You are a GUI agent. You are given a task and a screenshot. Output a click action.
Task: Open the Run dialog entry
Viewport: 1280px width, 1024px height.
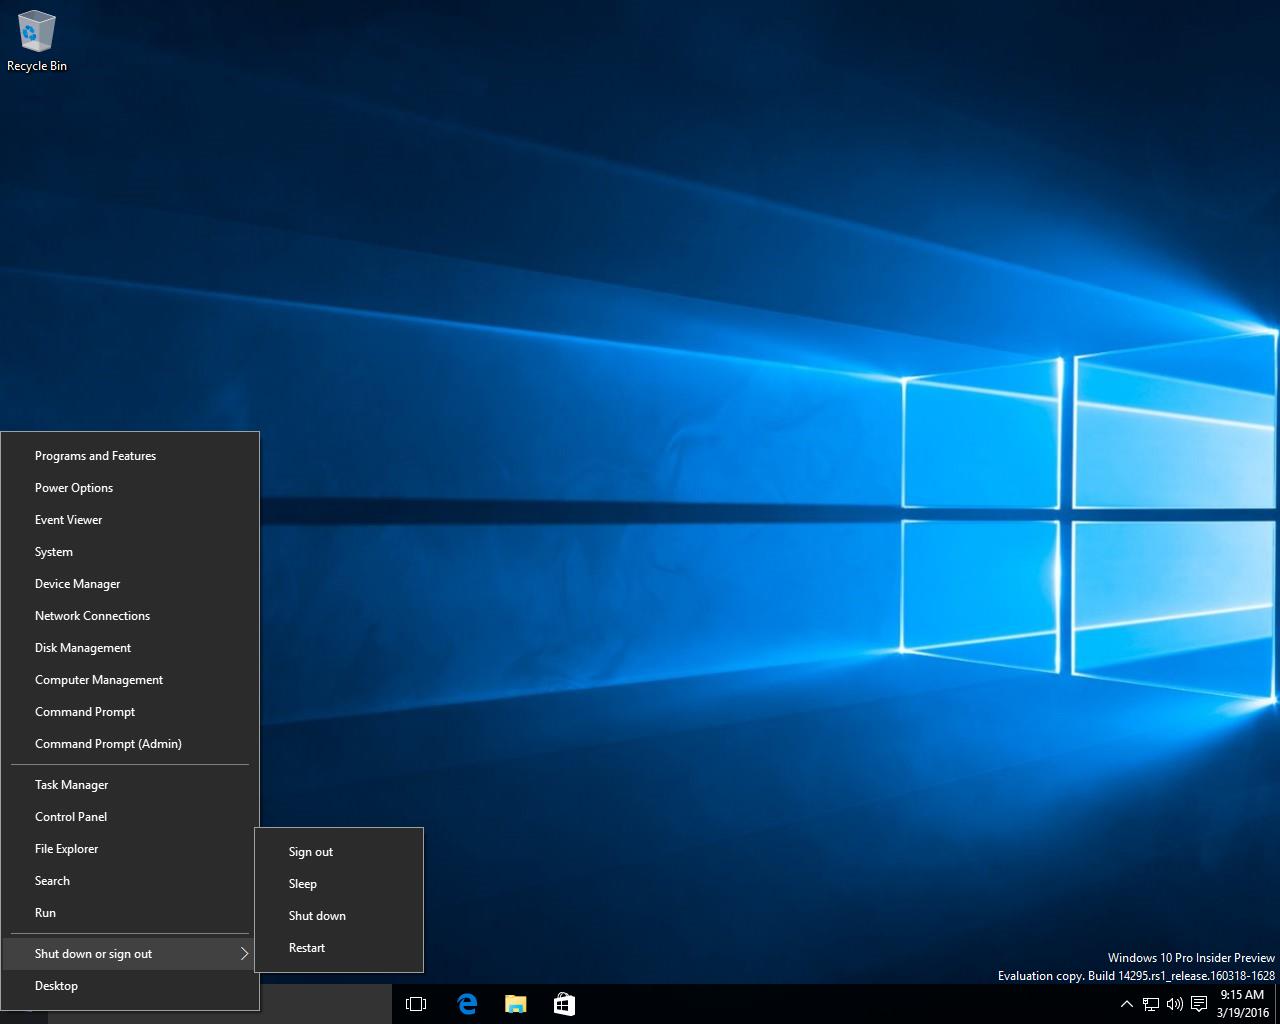pos(130,913)
